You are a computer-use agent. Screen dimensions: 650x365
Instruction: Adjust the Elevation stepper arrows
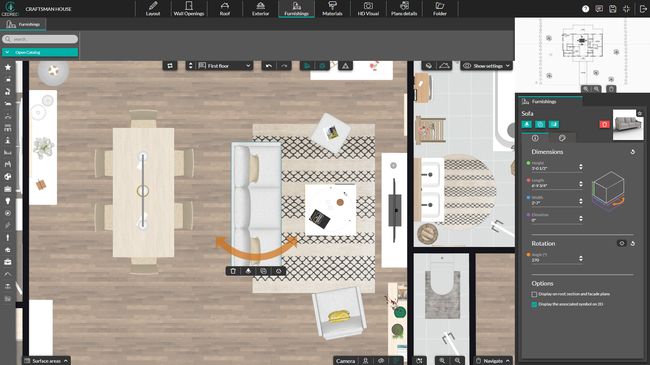(581, 218)
